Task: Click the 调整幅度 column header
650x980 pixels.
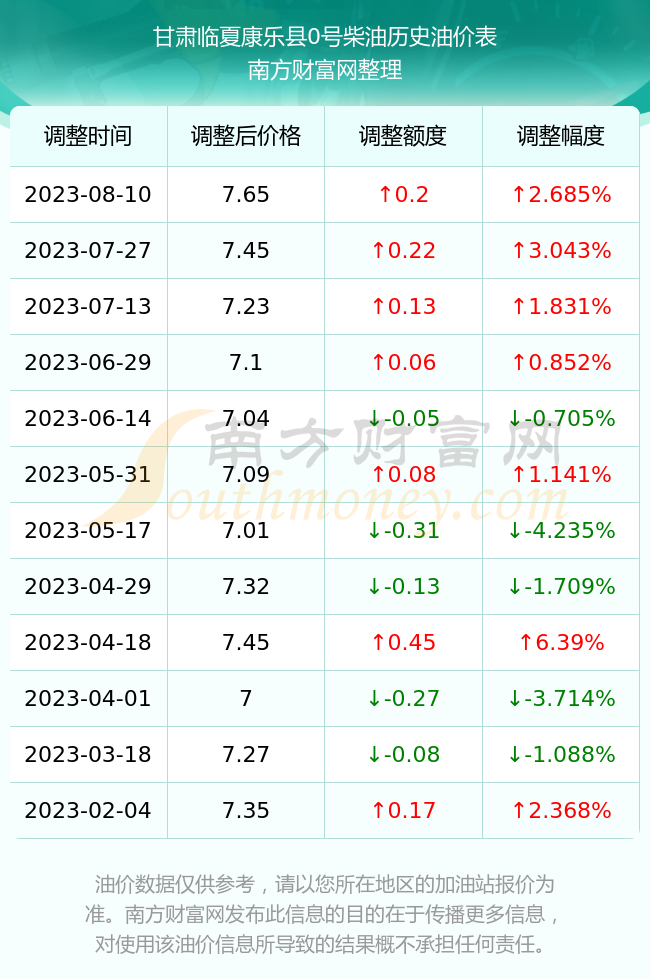Action: click(x=561, y=136)
